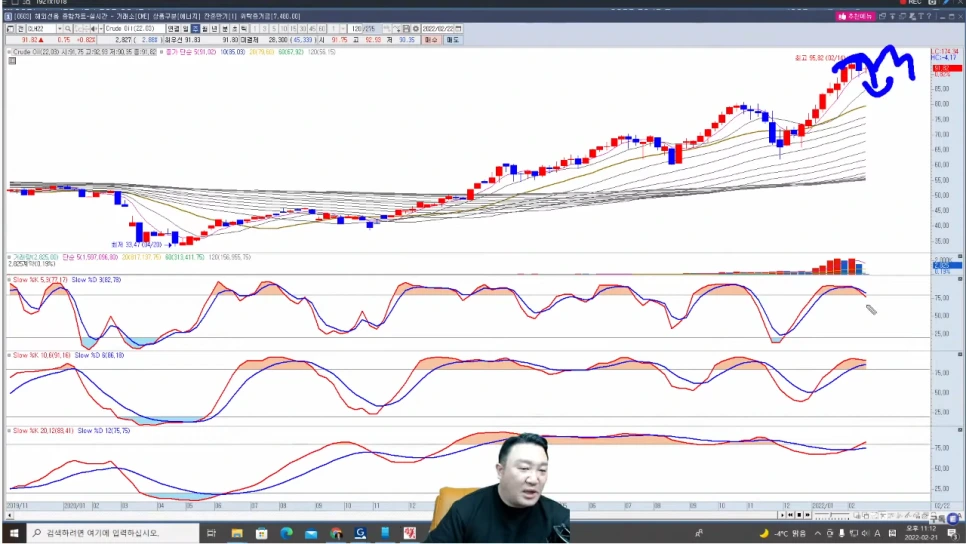
Task: Open the interval value dropdown after 60
Action: (x=342, y=28)
